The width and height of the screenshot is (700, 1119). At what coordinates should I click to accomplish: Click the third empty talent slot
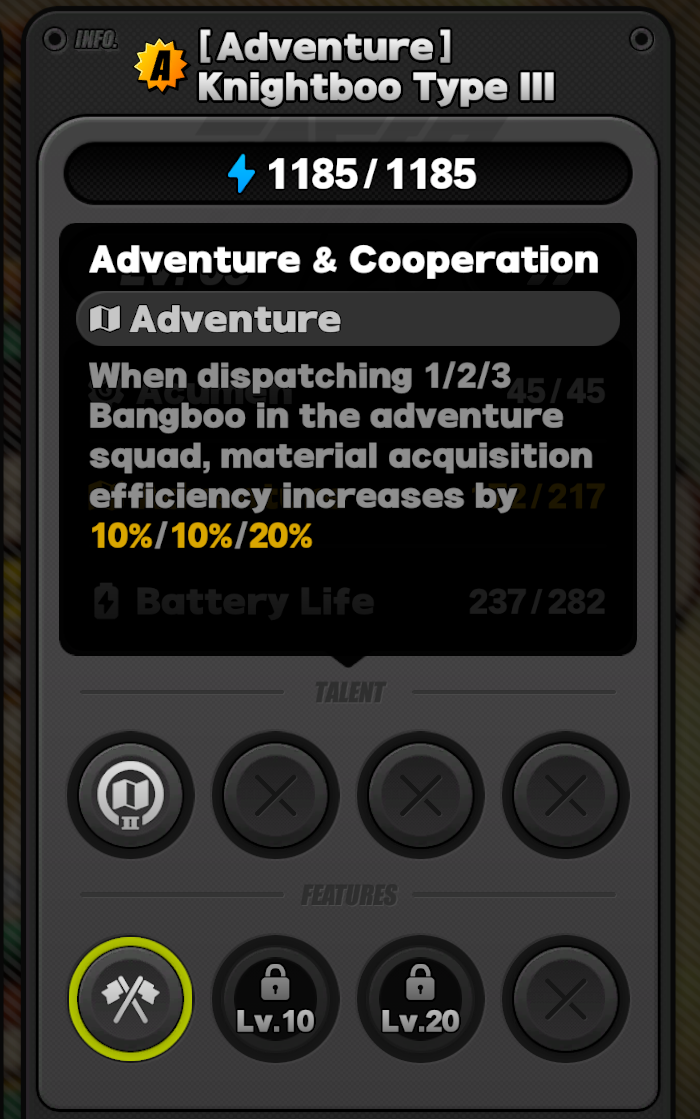click(x=420, y=794)
